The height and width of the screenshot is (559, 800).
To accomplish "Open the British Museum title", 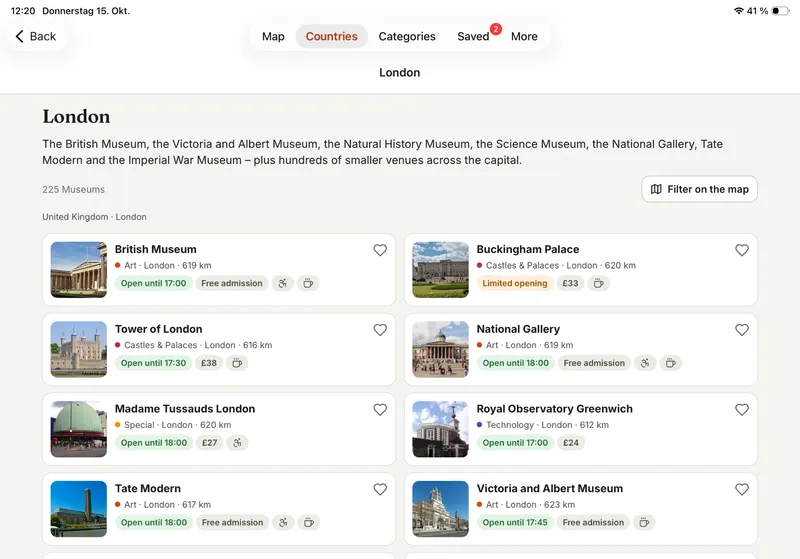I will (x=156, y=249).
